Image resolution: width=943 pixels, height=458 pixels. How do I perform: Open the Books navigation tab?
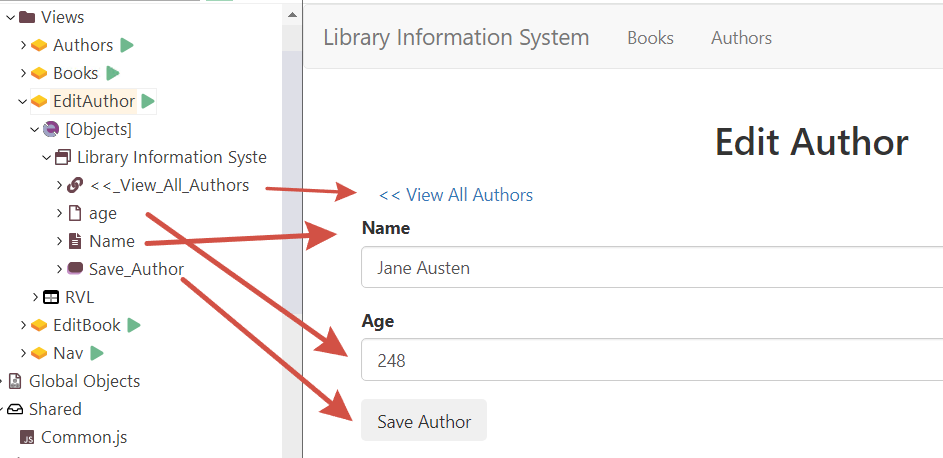[x=650, y=38]
